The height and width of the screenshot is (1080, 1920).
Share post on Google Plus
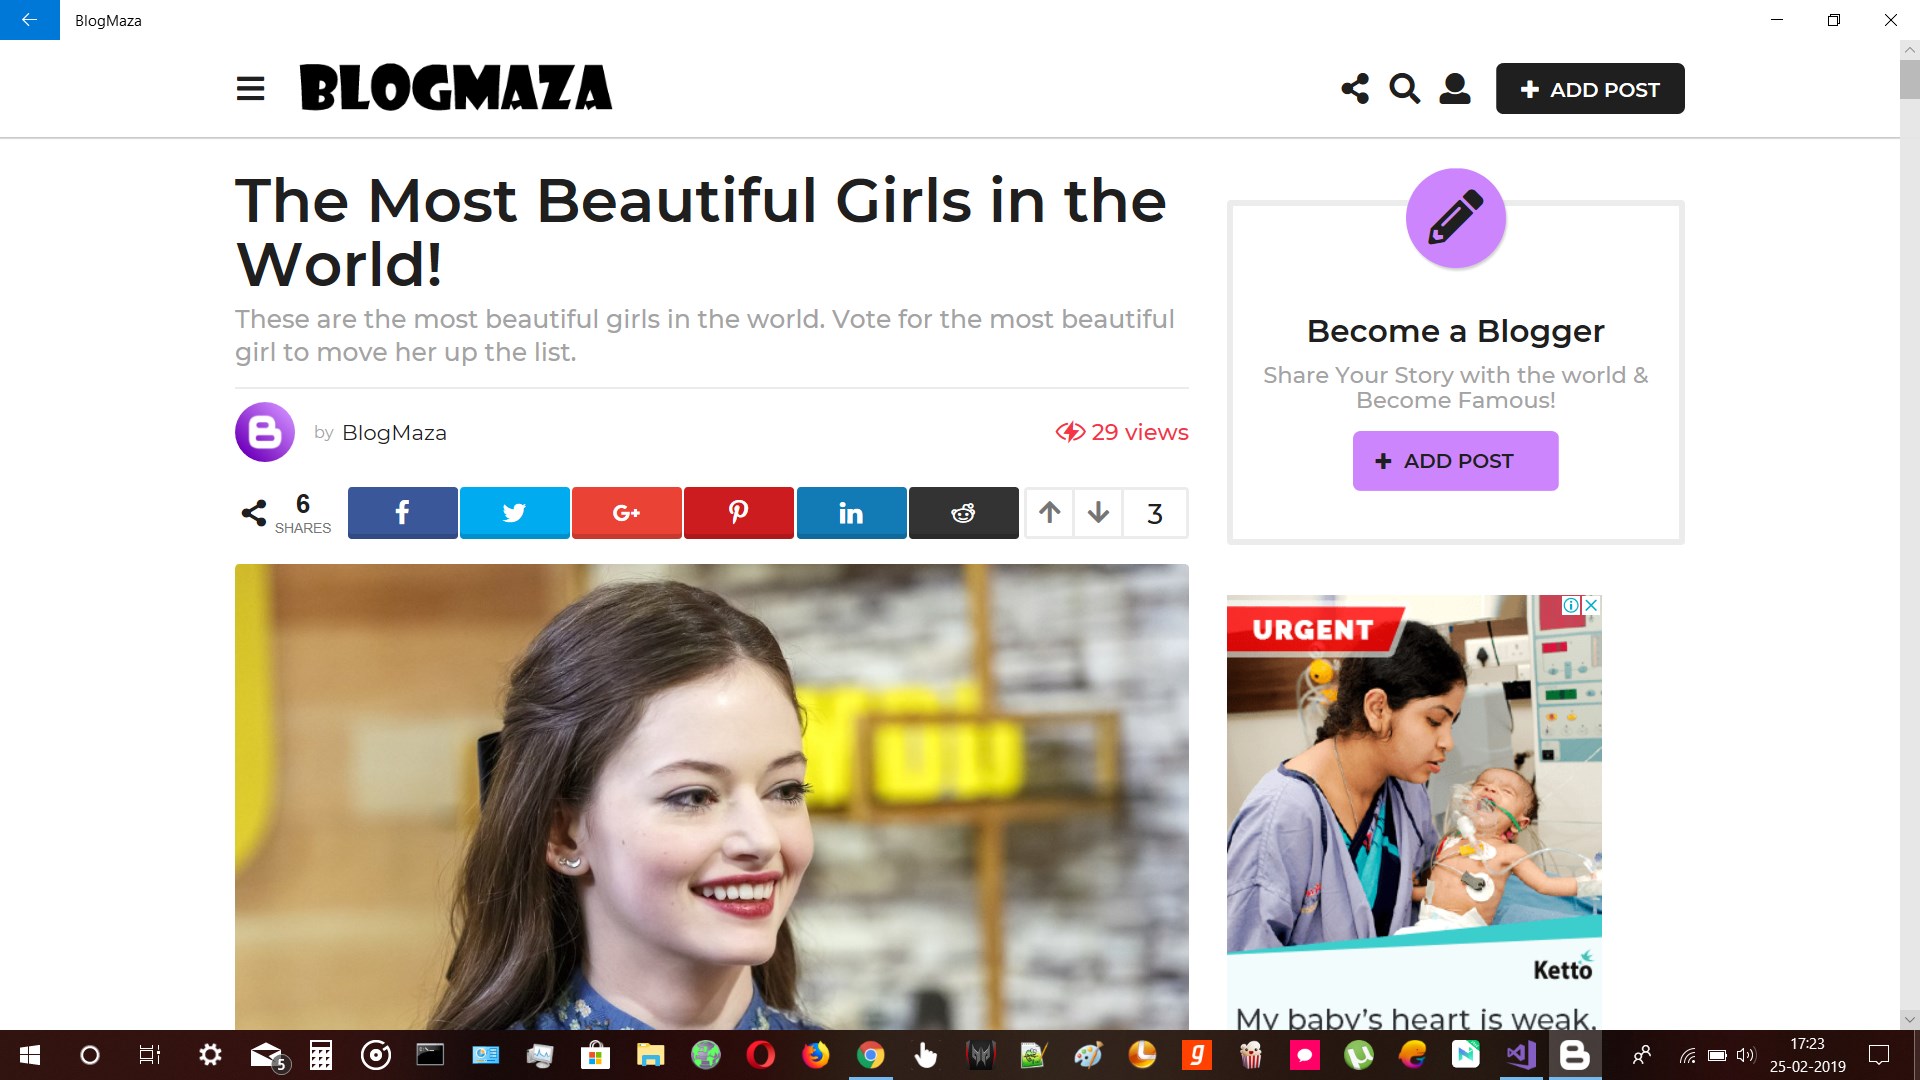pyautogui.click(x=626, y=513)
